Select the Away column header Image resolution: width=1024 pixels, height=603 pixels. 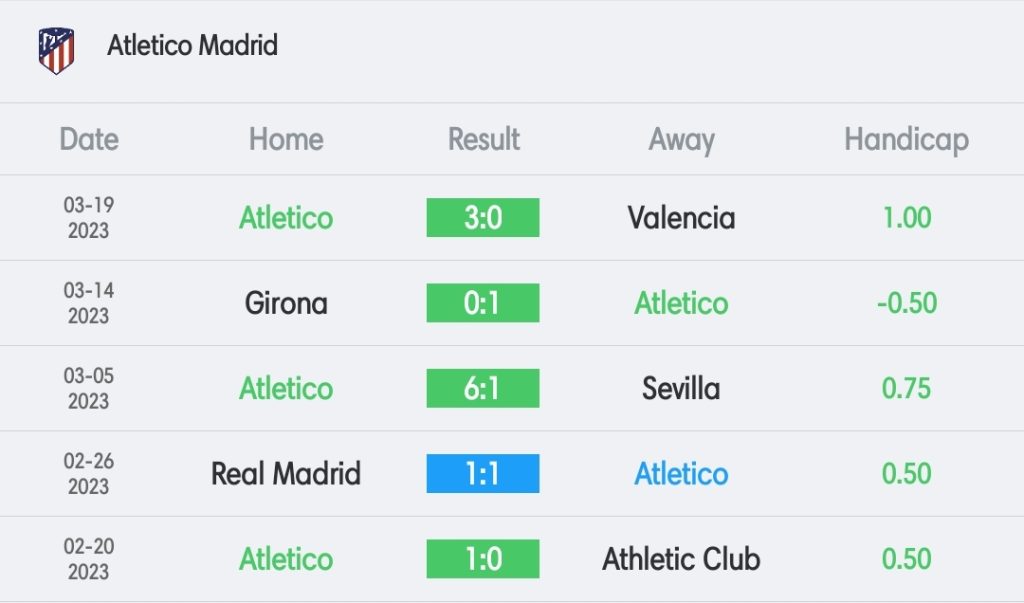pos(681,140)
